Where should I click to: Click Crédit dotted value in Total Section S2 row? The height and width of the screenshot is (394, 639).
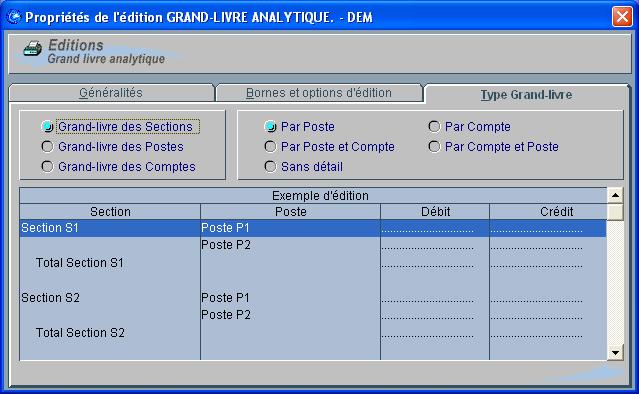tap(536, 335)
